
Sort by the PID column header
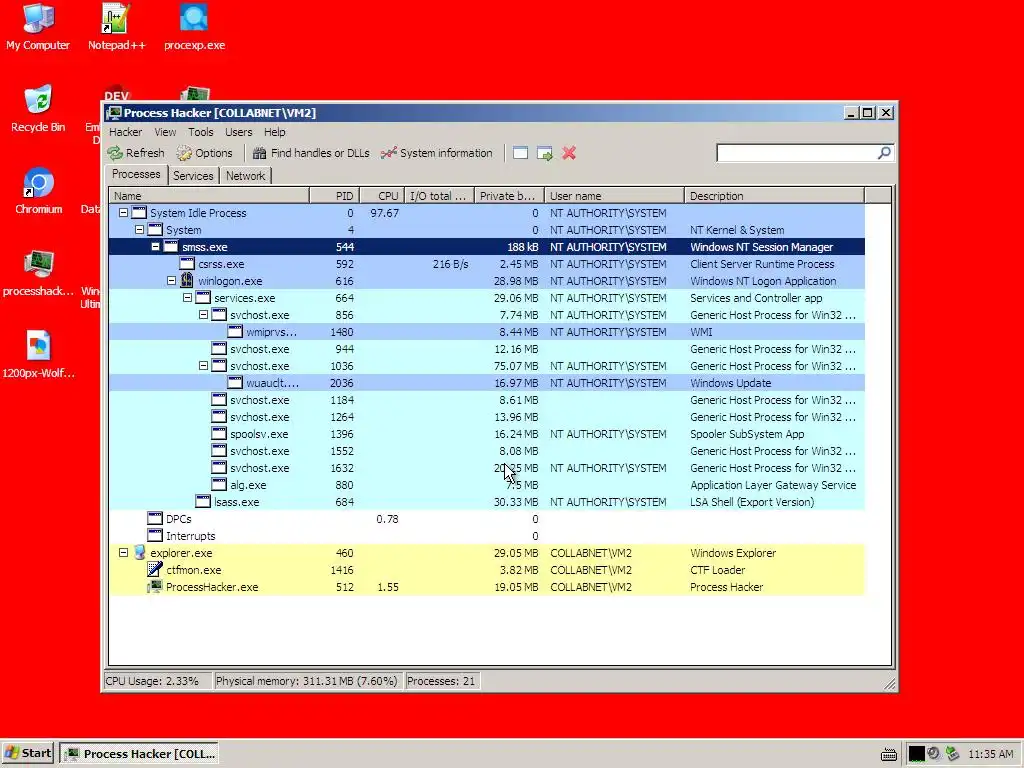[x=334, y=196]
